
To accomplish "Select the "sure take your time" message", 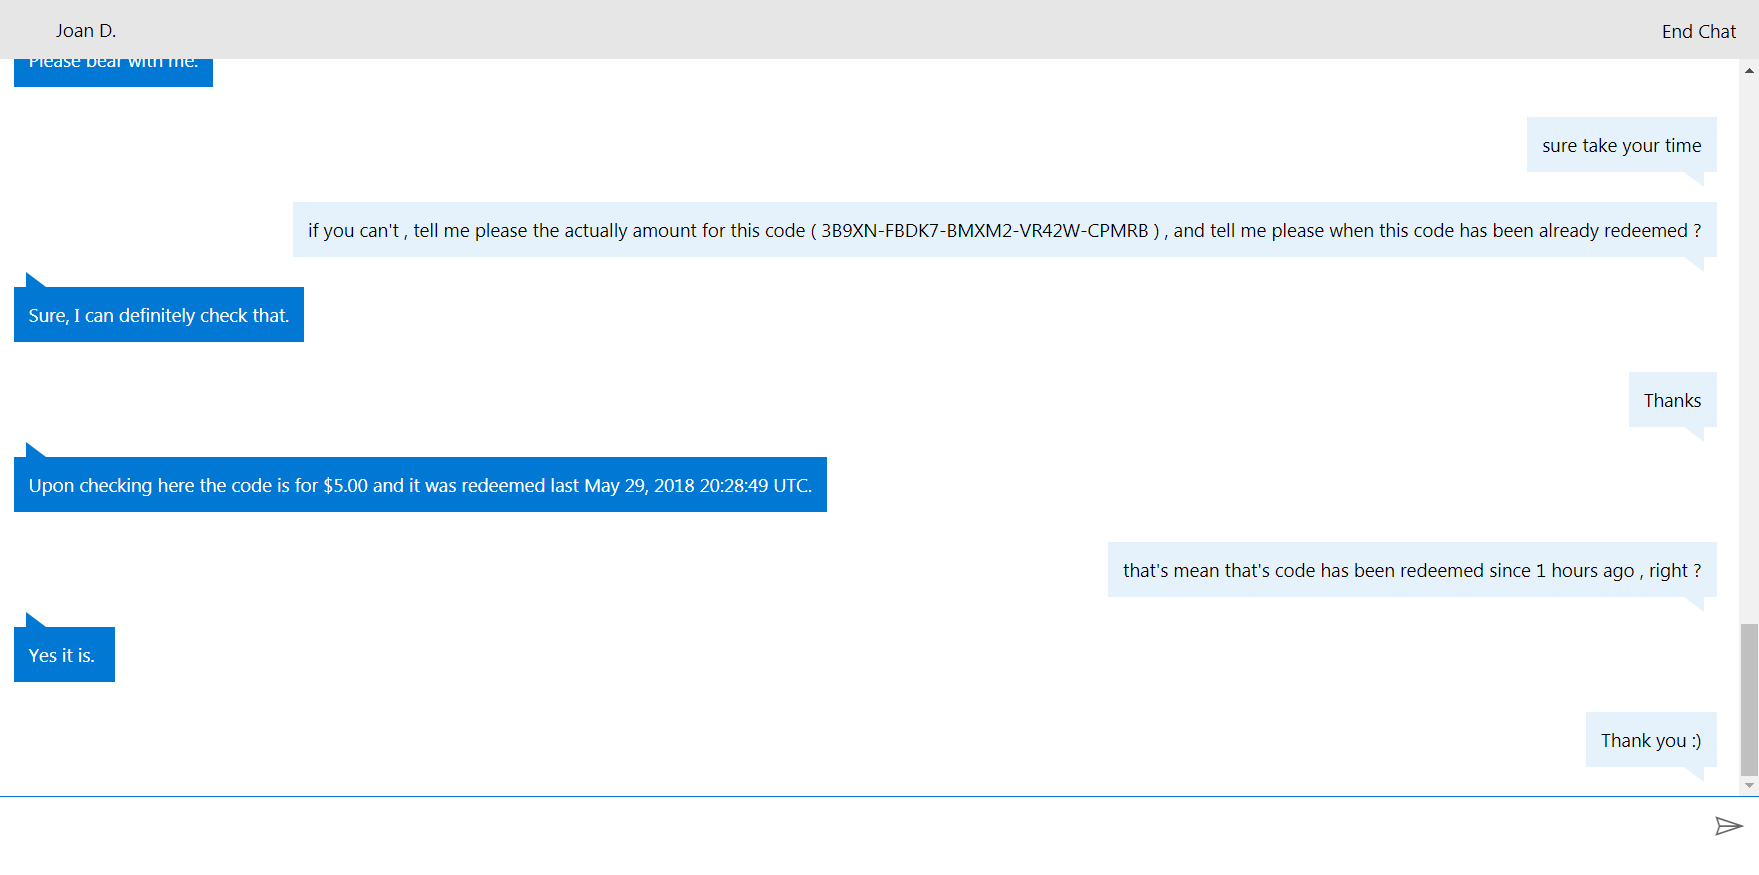I will pos(1621,145).
